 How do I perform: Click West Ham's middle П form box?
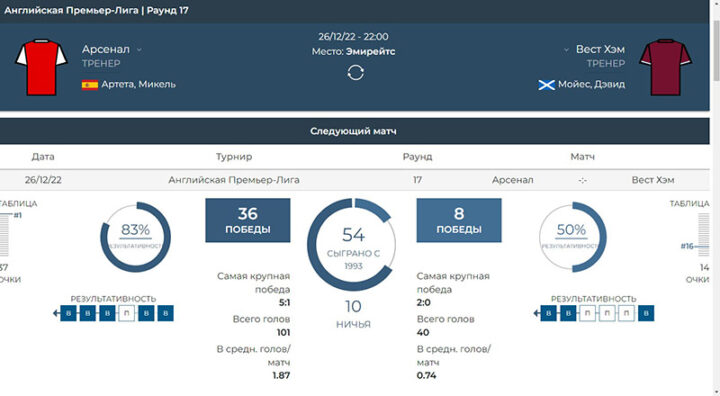pyautogui.click(x=607, y=313)
